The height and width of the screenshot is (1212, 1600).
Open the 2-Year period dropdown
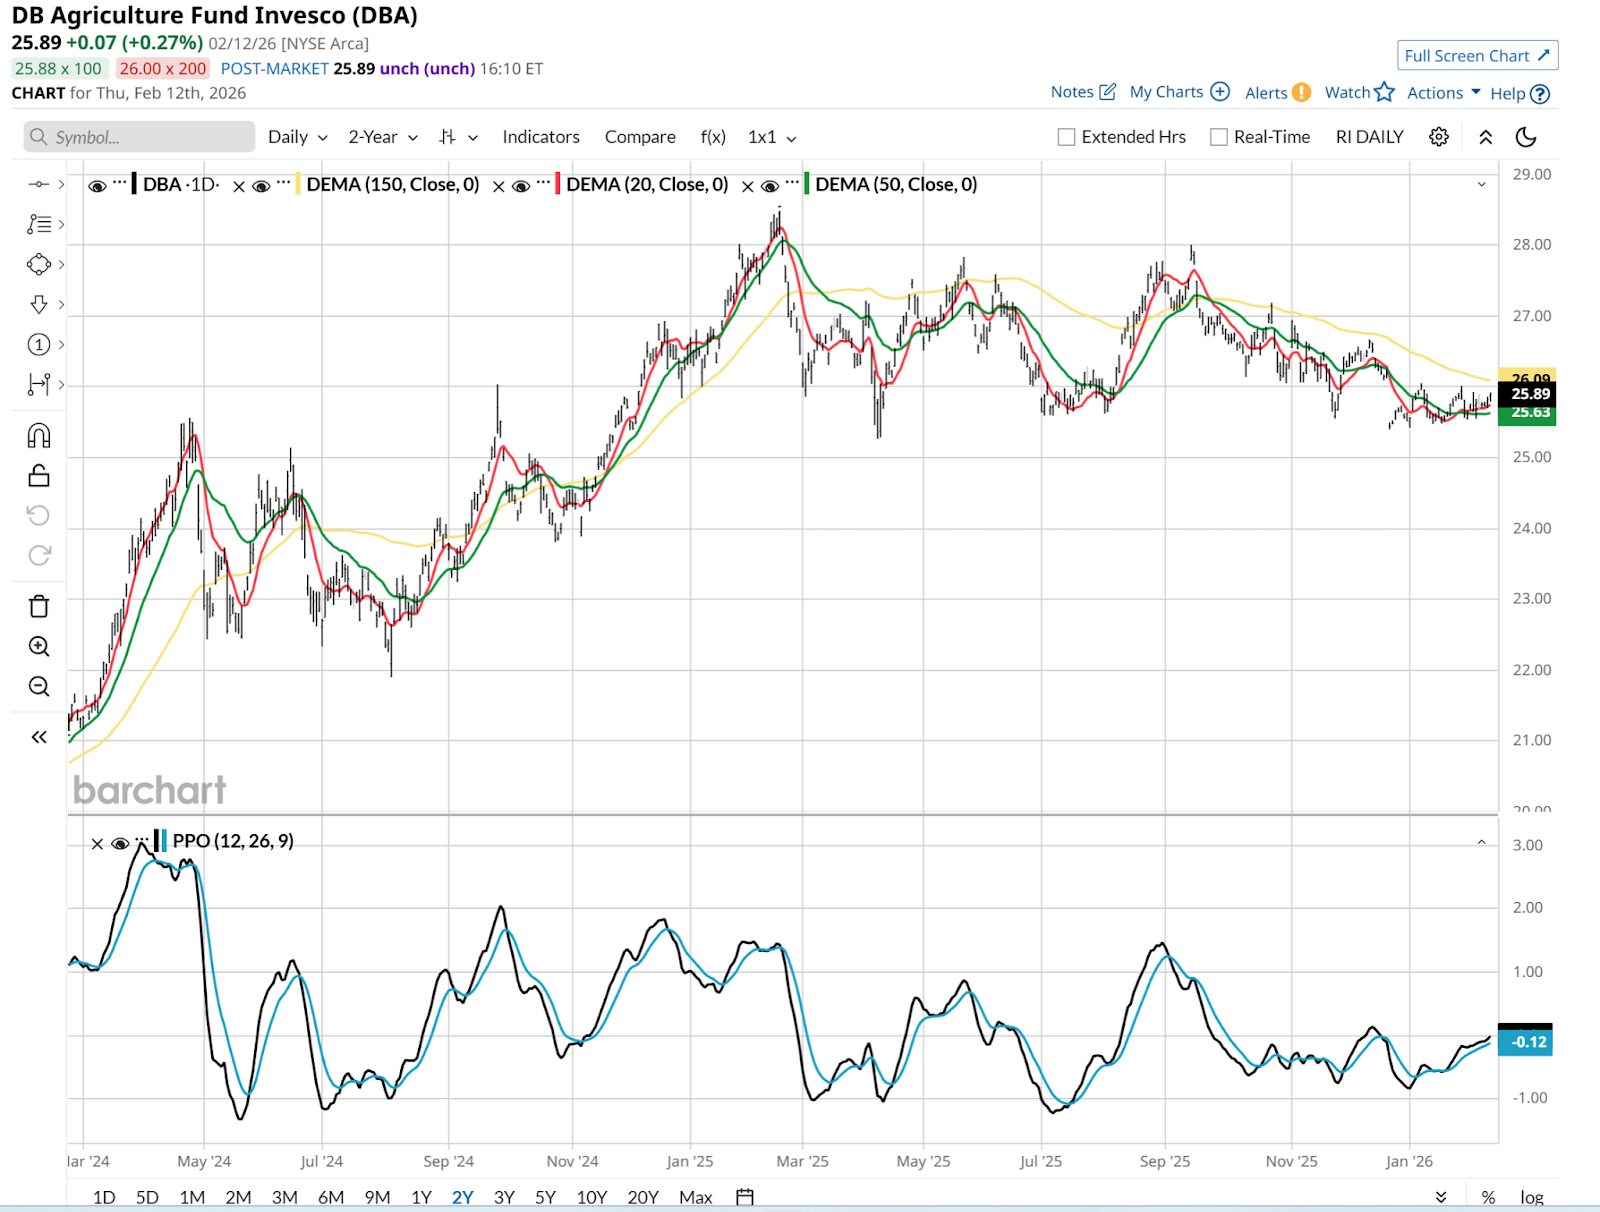(383, 137)
